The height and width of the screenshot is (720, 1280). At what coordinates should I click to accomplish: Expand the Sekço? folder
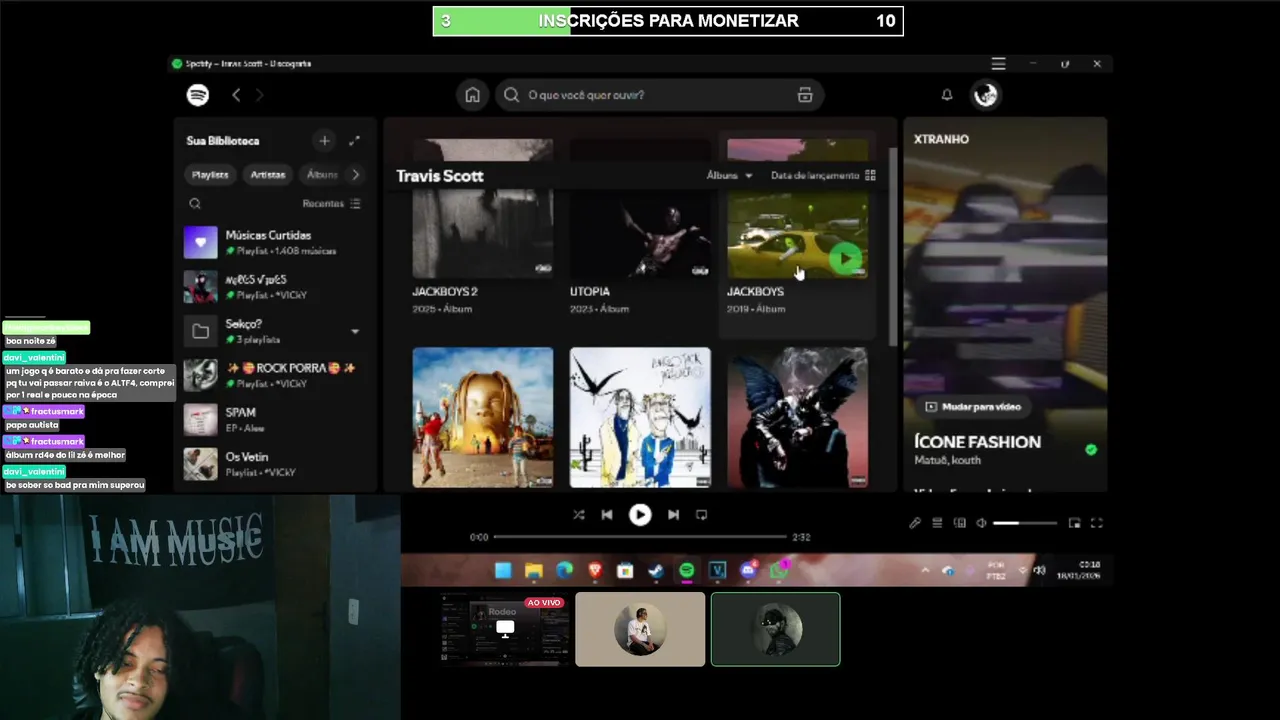click(355, 331)
